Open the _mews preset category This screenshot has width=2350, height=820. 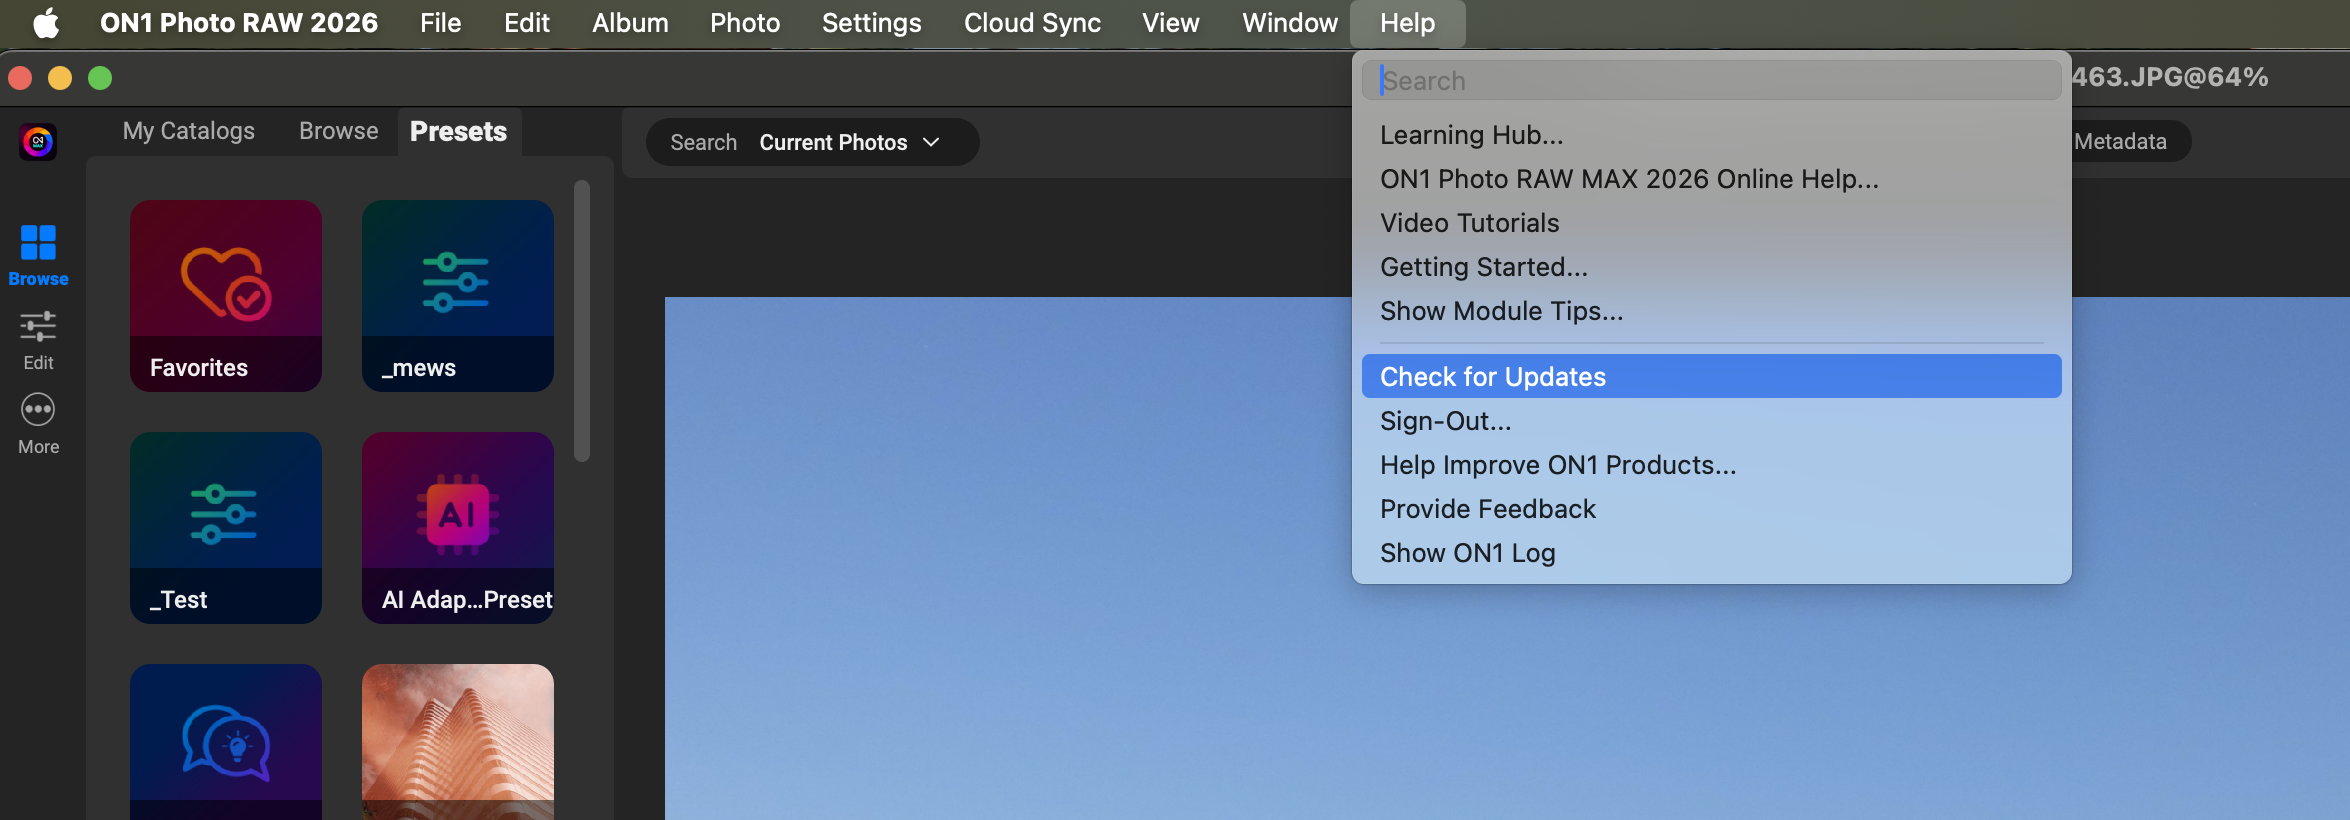458,296
